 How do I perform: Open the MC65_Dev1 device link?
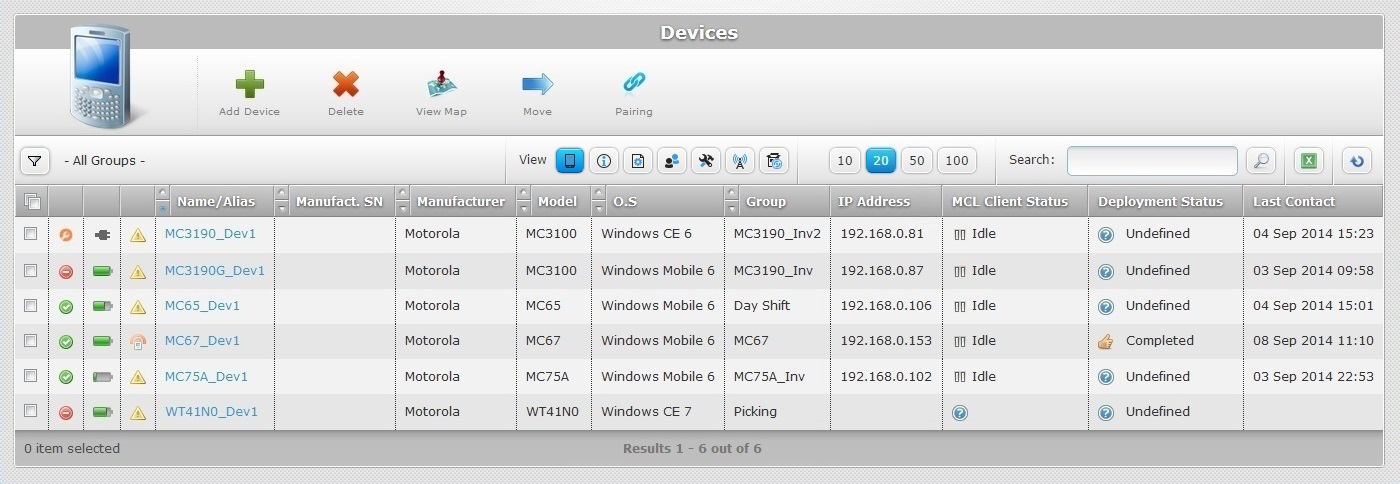point(202,306)
